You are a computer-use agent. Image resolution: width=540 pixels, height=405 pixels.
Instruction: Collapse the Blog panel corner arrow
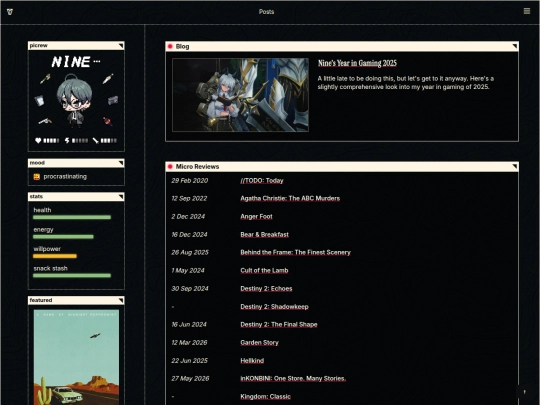point(515,46)
